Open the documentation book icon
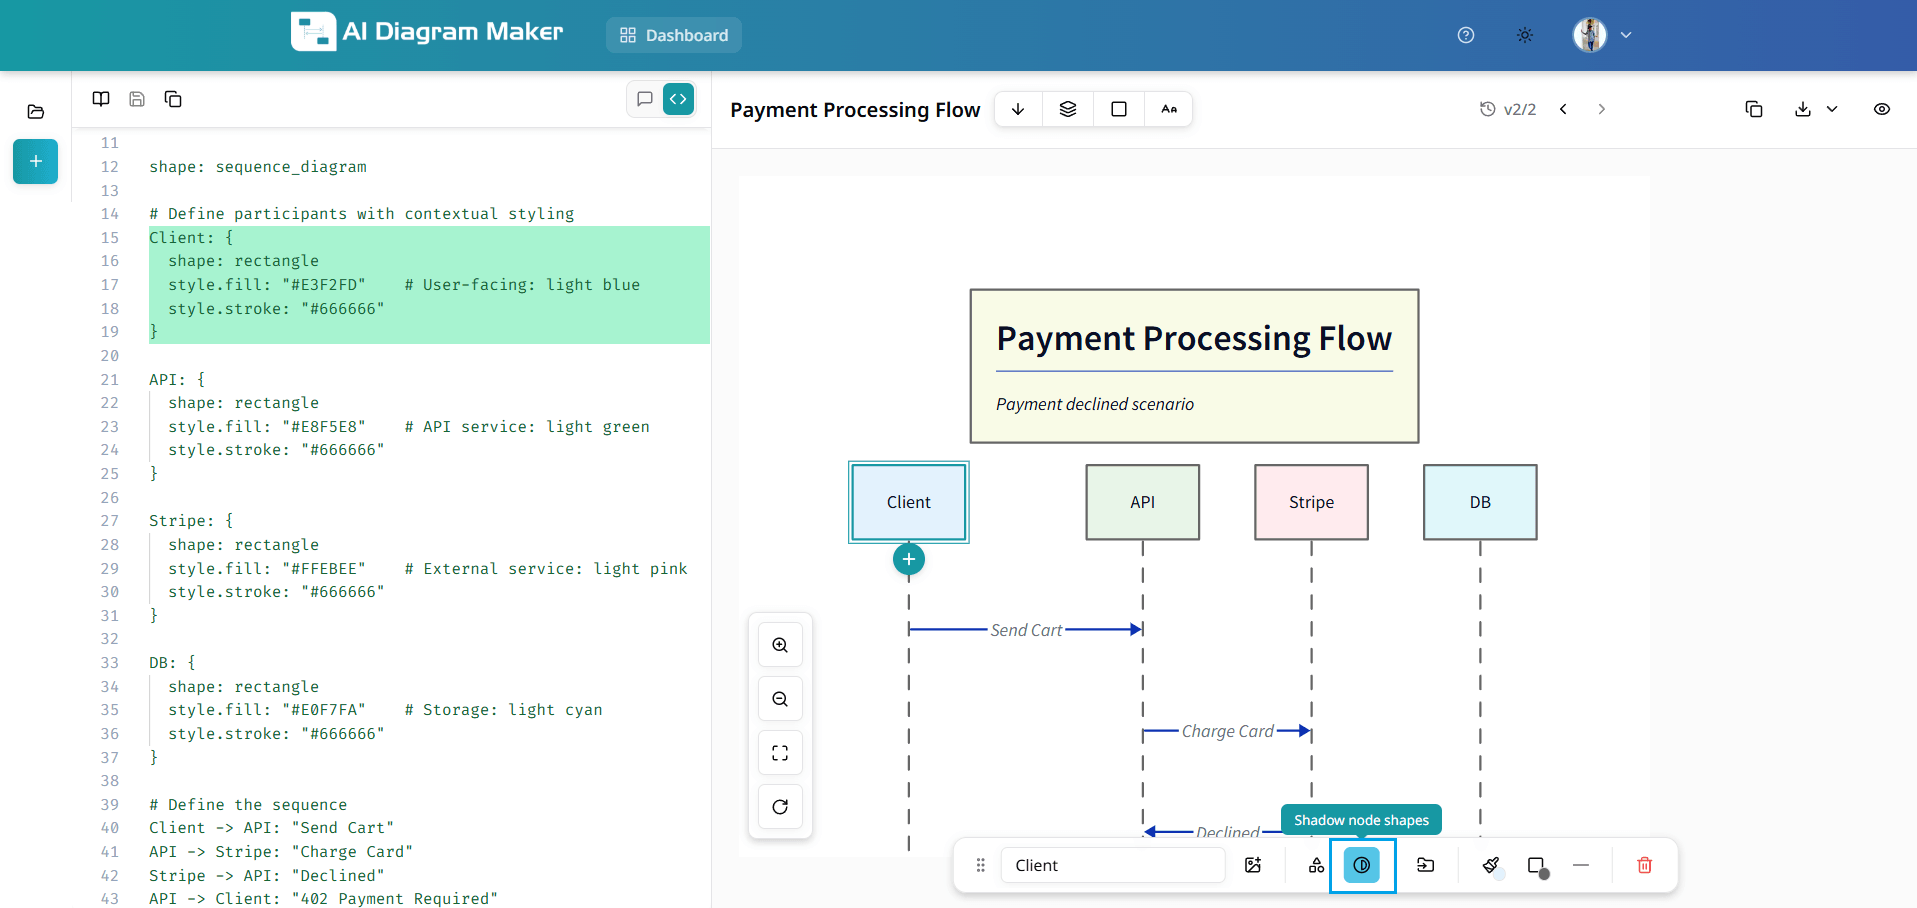The height and width of the screenshot is (908, 1917). pos(101,99)
